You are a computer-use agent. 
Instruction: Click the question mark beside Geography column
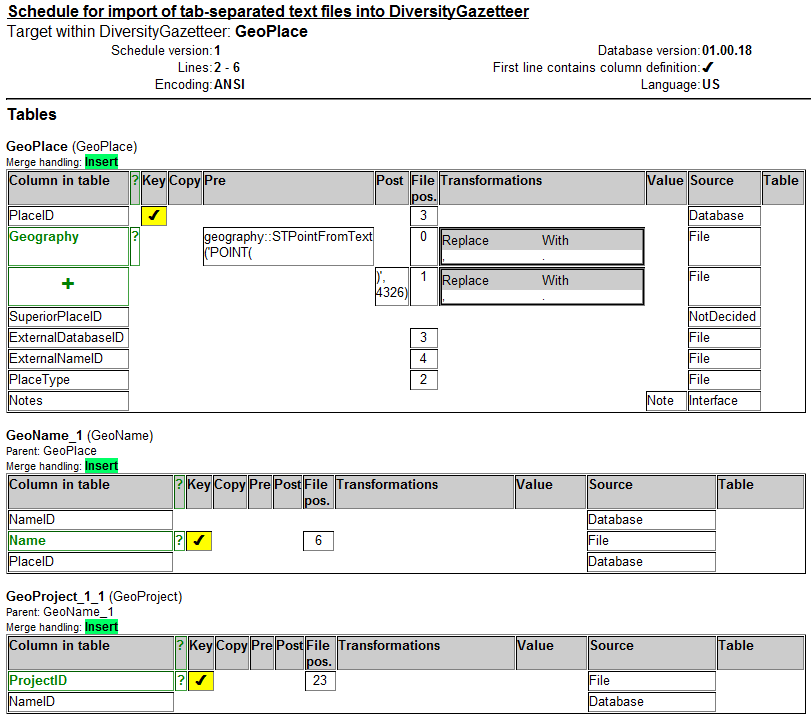135,246
